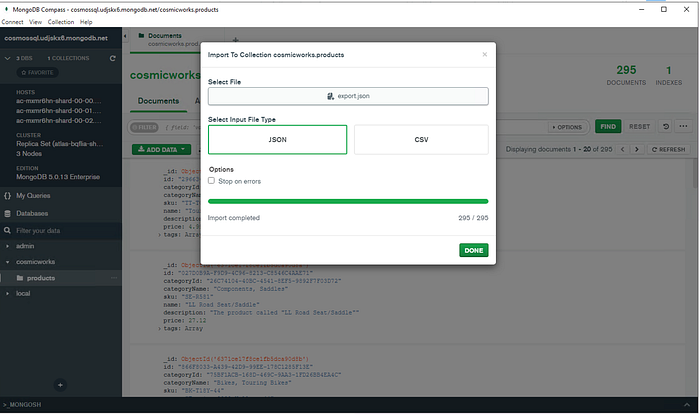Click the Filter your data field

[61, 231]
